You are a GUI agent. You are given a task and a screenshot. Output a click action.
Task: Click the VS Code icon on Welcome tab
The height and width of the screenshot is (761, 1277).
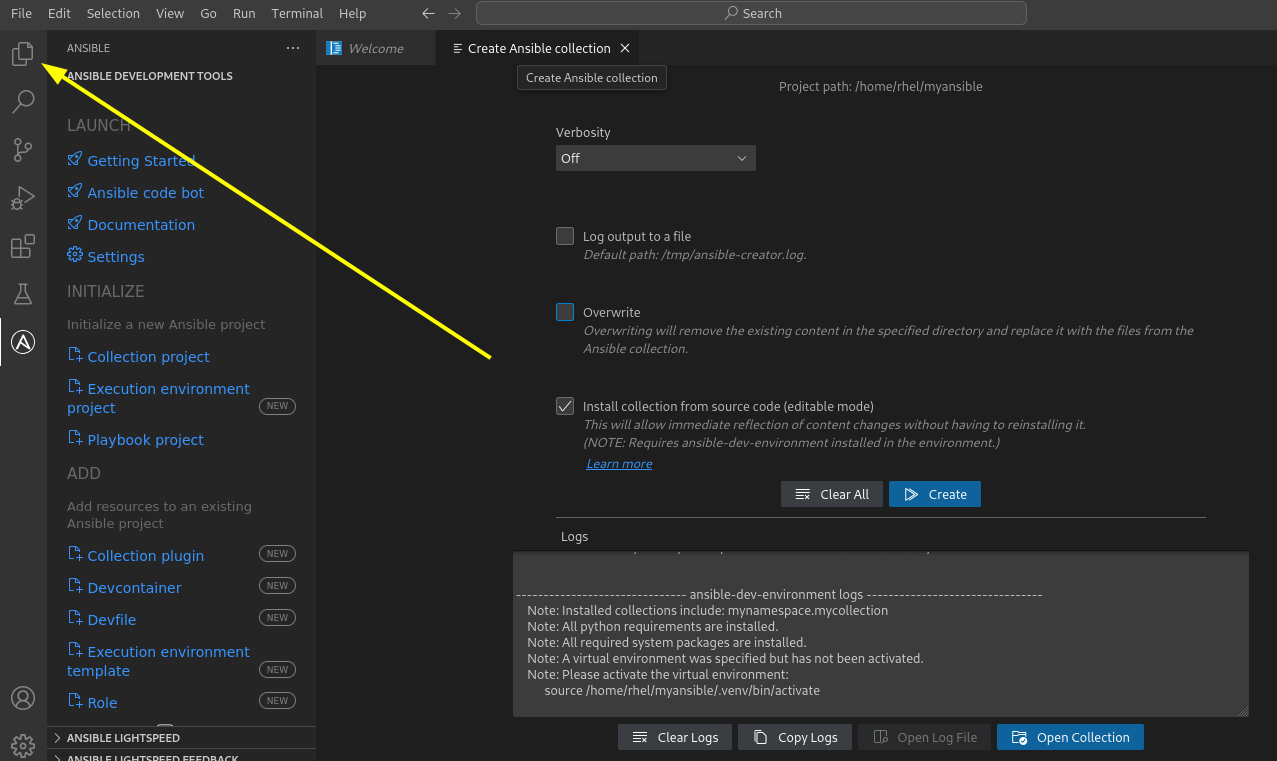coord(334,48)
